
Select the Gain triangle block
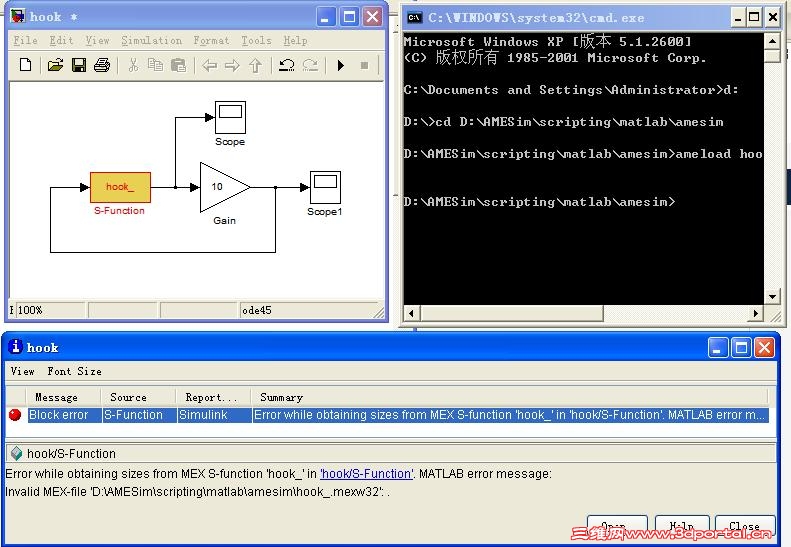pyautogui.click(x=224, y=187)
